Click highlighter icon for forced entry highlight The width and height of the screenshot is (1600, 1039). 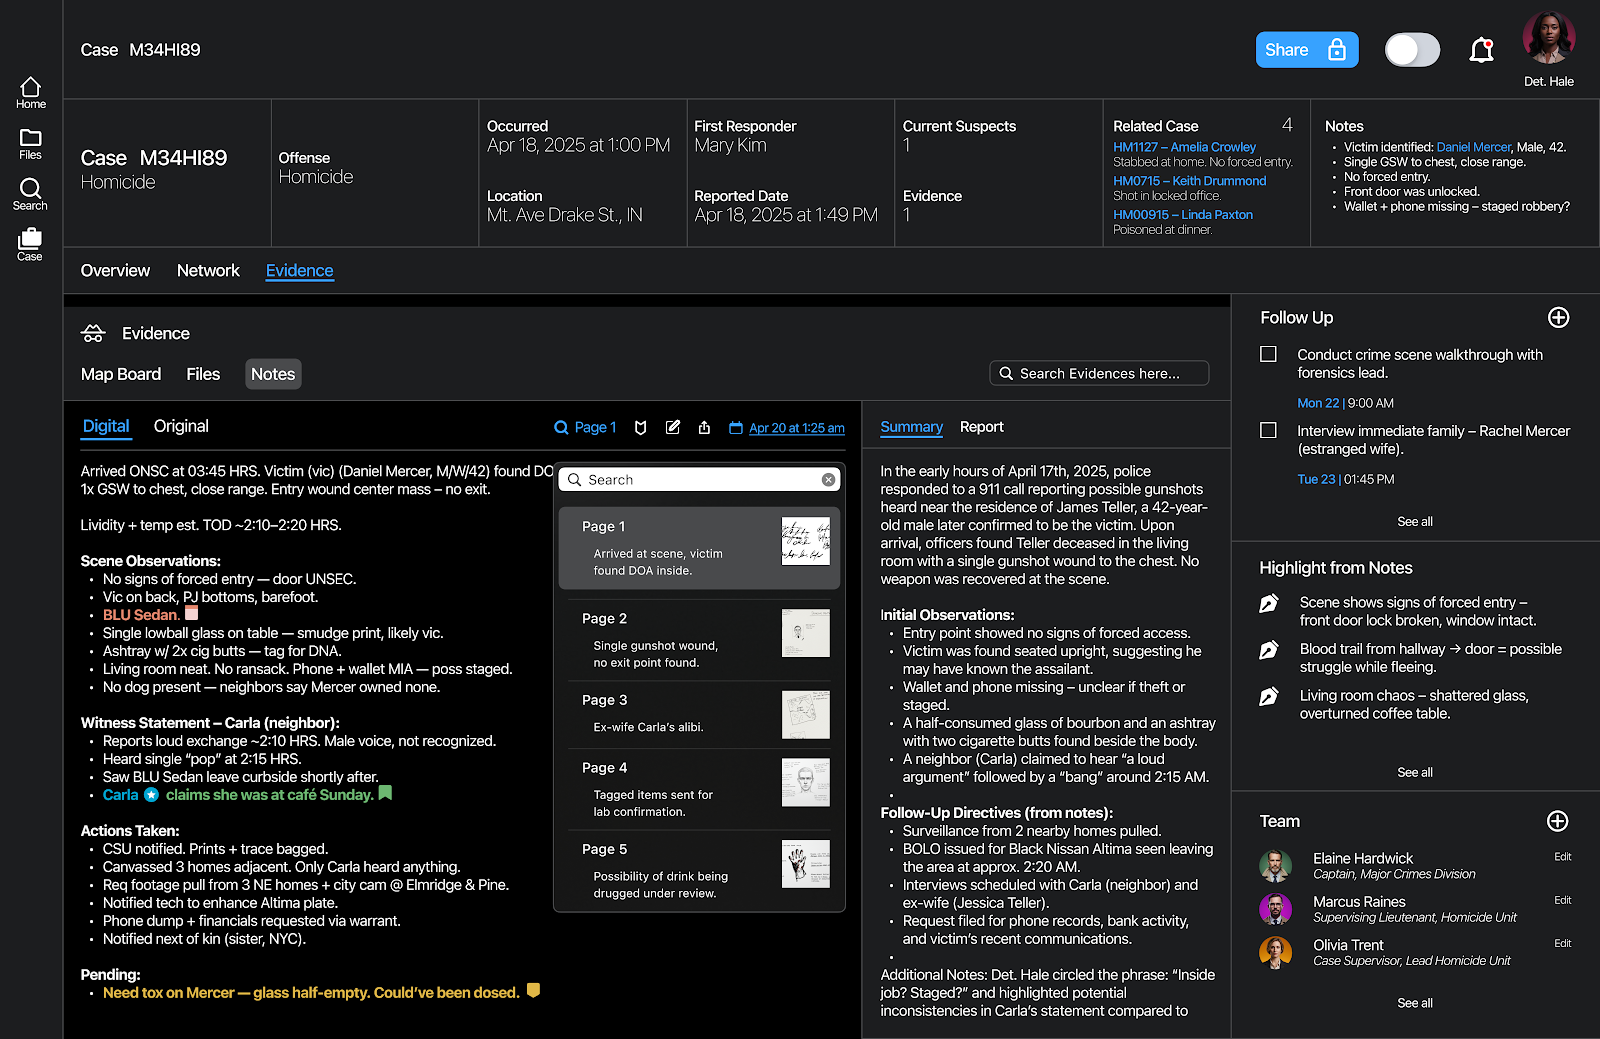1269,603
